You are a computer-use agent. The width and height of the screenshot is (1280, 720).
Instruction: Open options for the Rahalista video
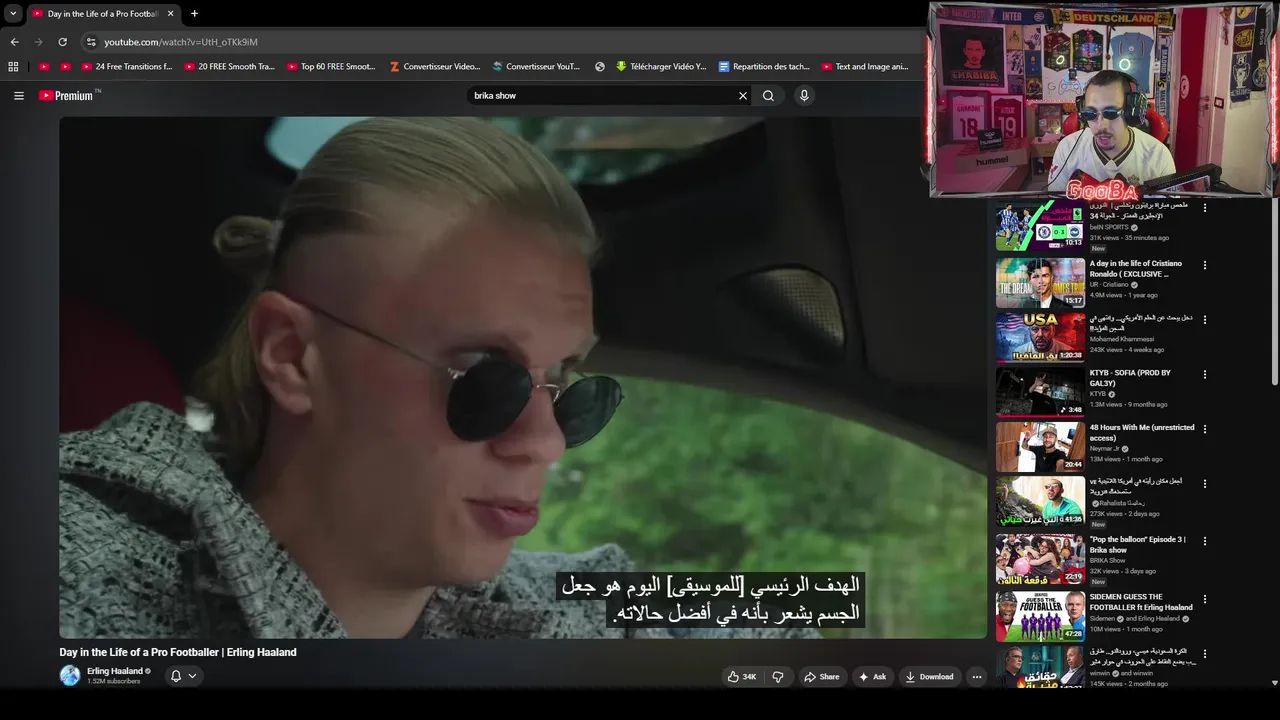pyautogui.click(x=1204, y=483)
